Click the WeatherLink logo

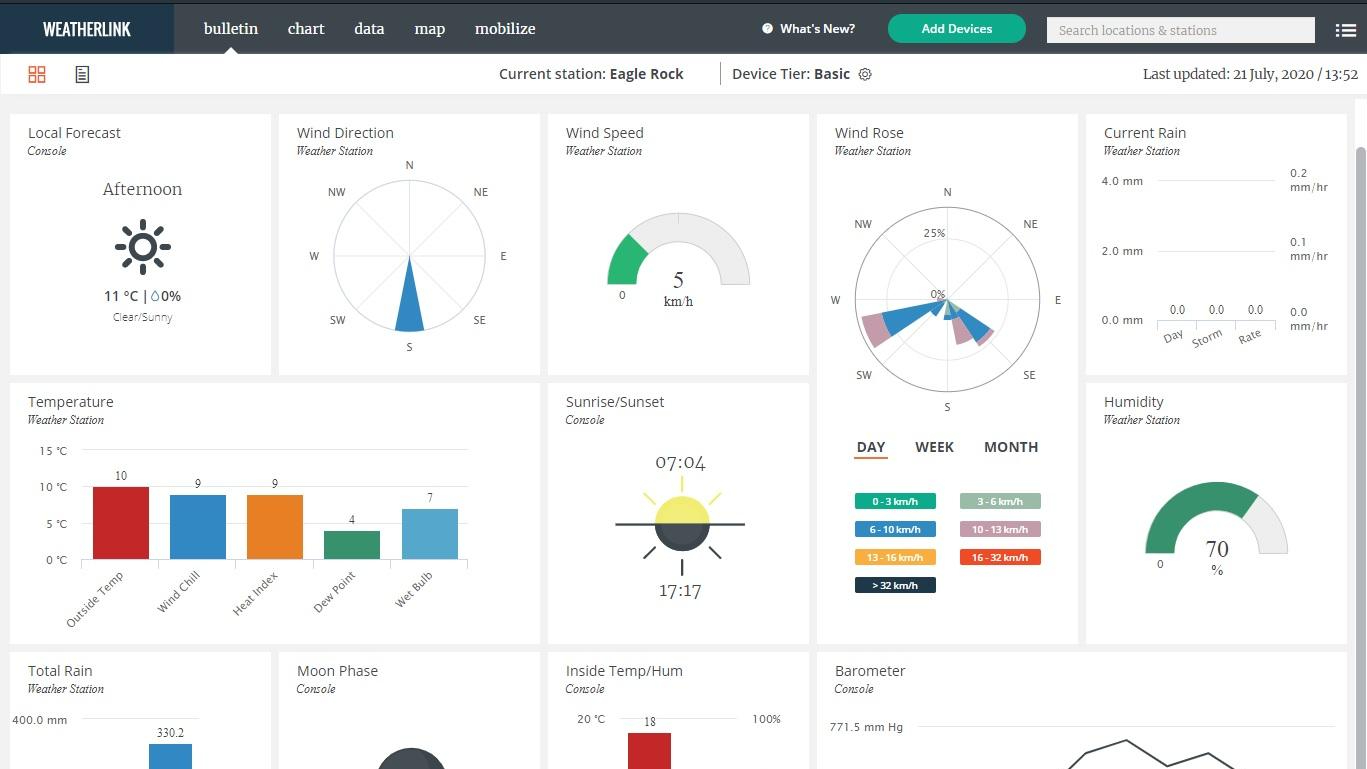(x=87, y=29)
